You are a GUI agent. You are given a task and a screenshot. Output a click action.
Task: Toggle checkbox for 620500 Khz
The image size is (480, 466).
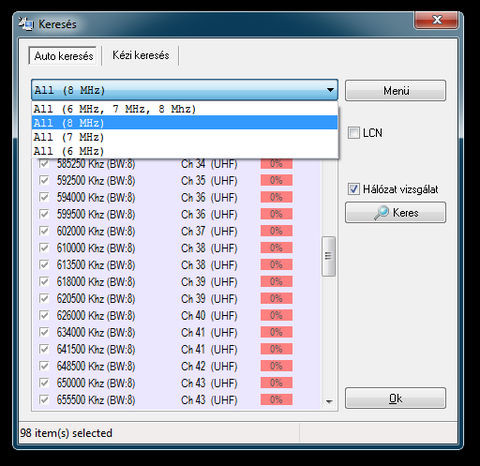[44, 298]
